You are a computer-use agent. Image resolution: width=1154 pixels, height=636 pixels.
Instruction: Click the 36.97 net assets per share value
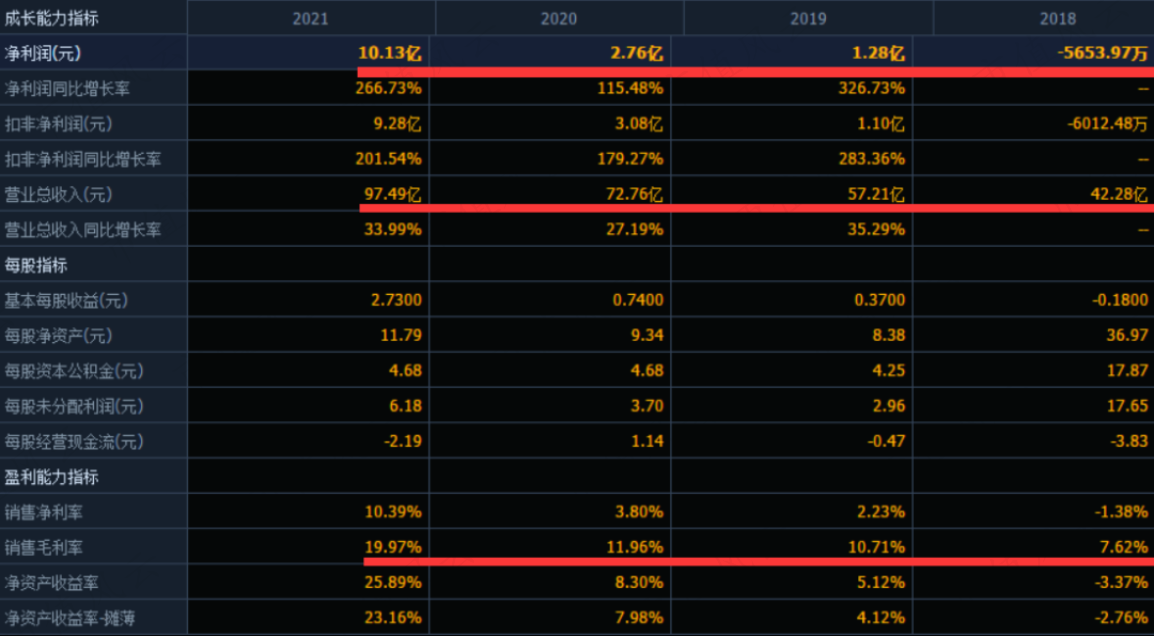(1130, 336)
